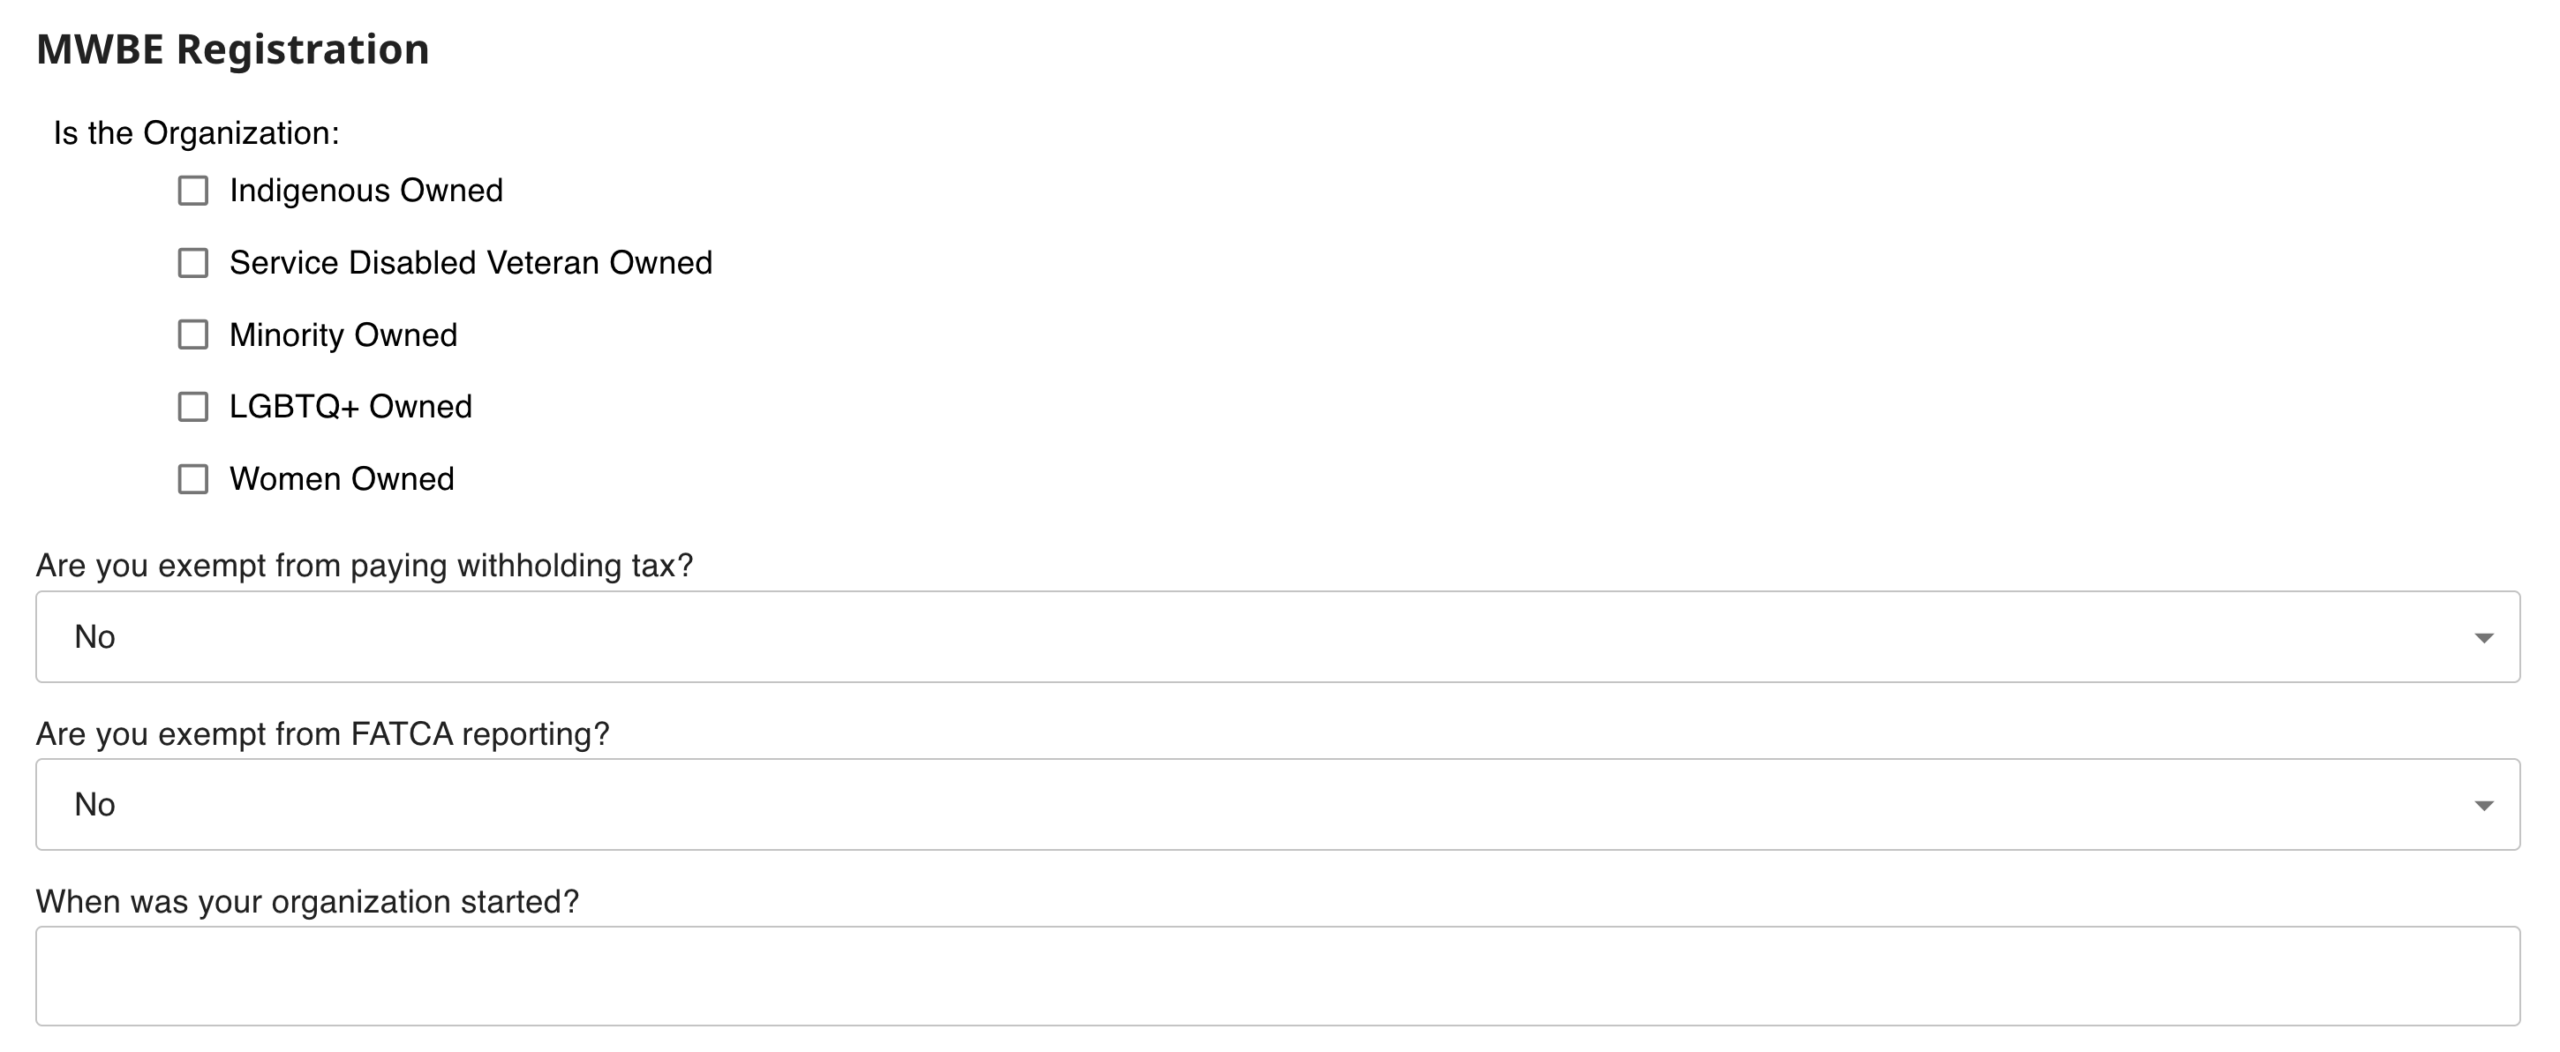The image size is (2560, 1052).
Task: Open the FATCA reporting exemption dropdown
Action: coord(1276,805)
